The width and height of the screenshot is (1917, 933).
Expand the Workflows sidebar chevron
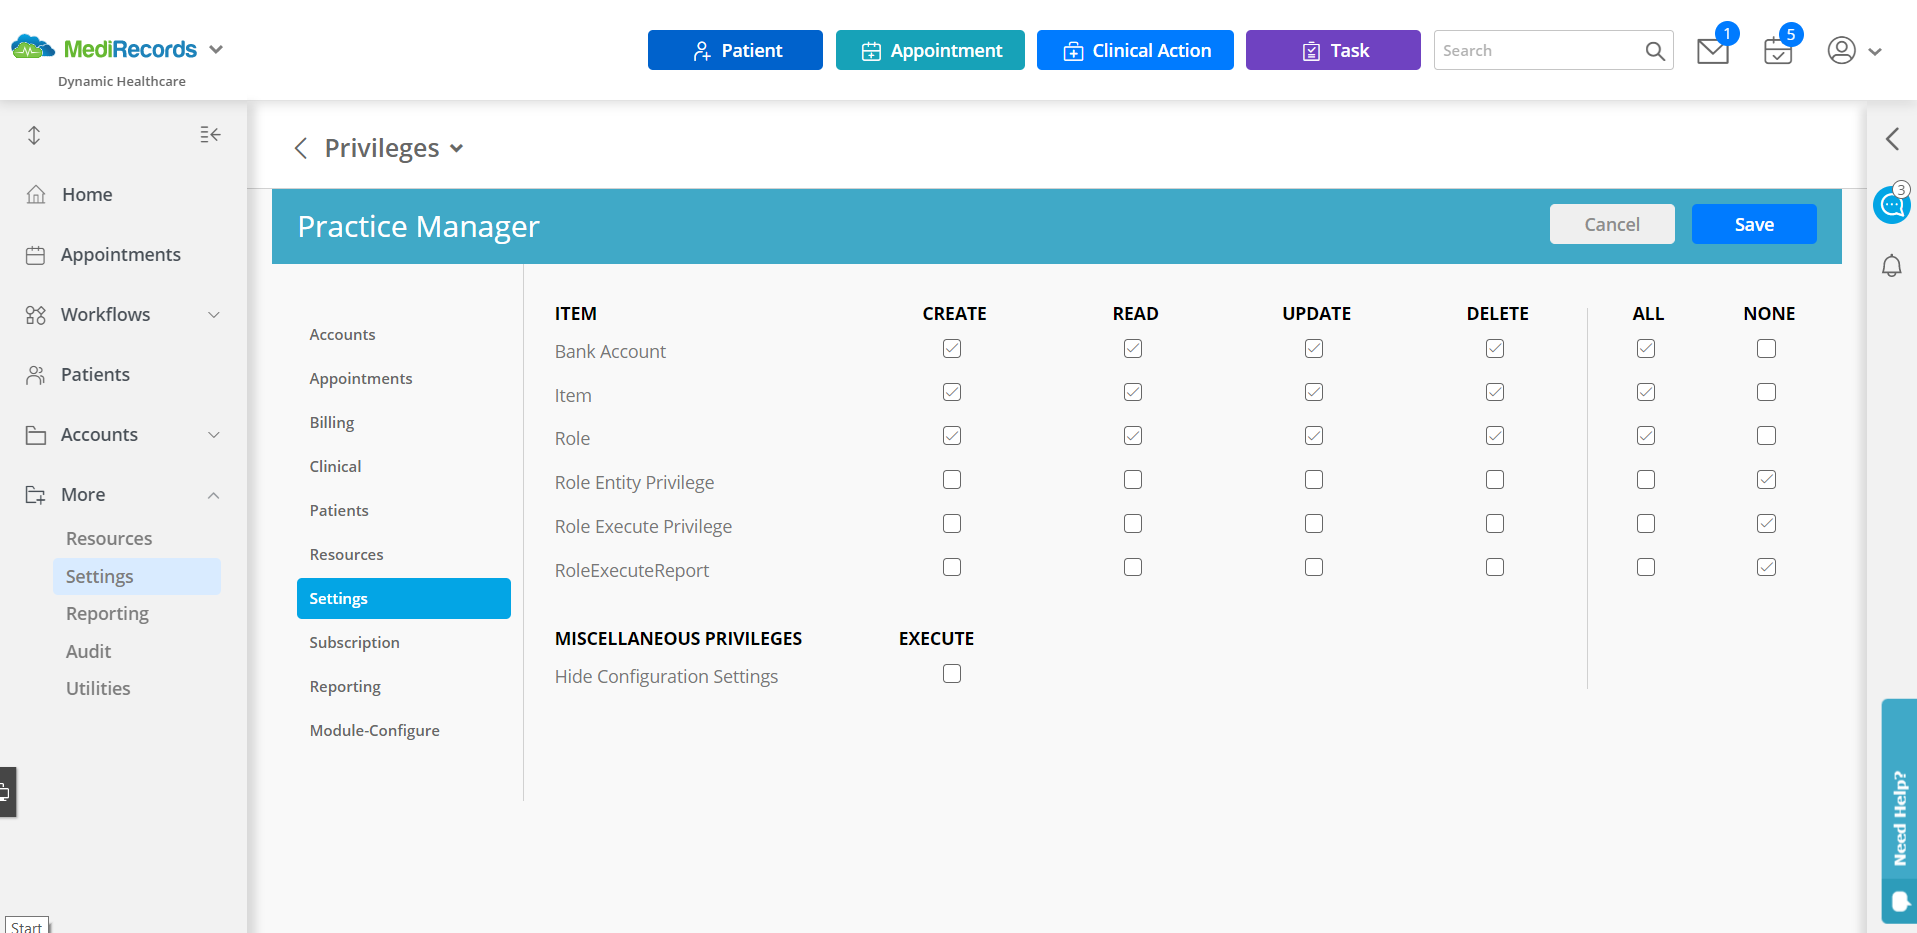(x=214, y=315)
